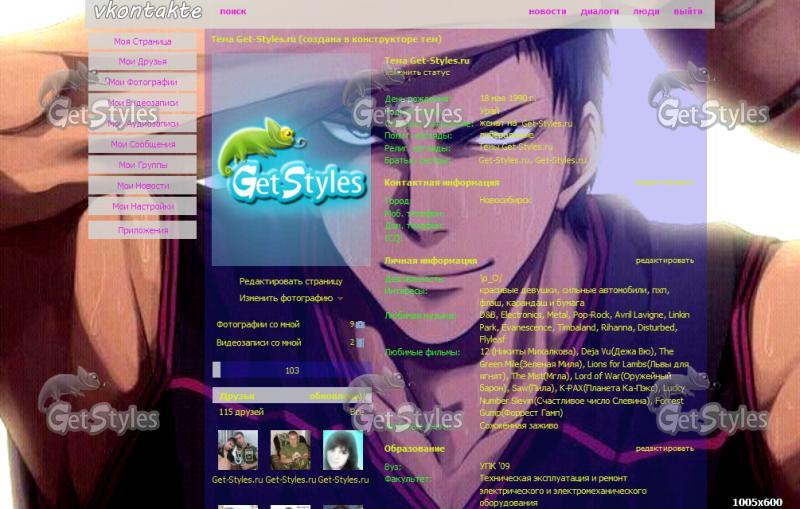Click редактировать next to Контактная информация
Screen dimensions: 800x509
pyautogui.click(x=664, y=183)
